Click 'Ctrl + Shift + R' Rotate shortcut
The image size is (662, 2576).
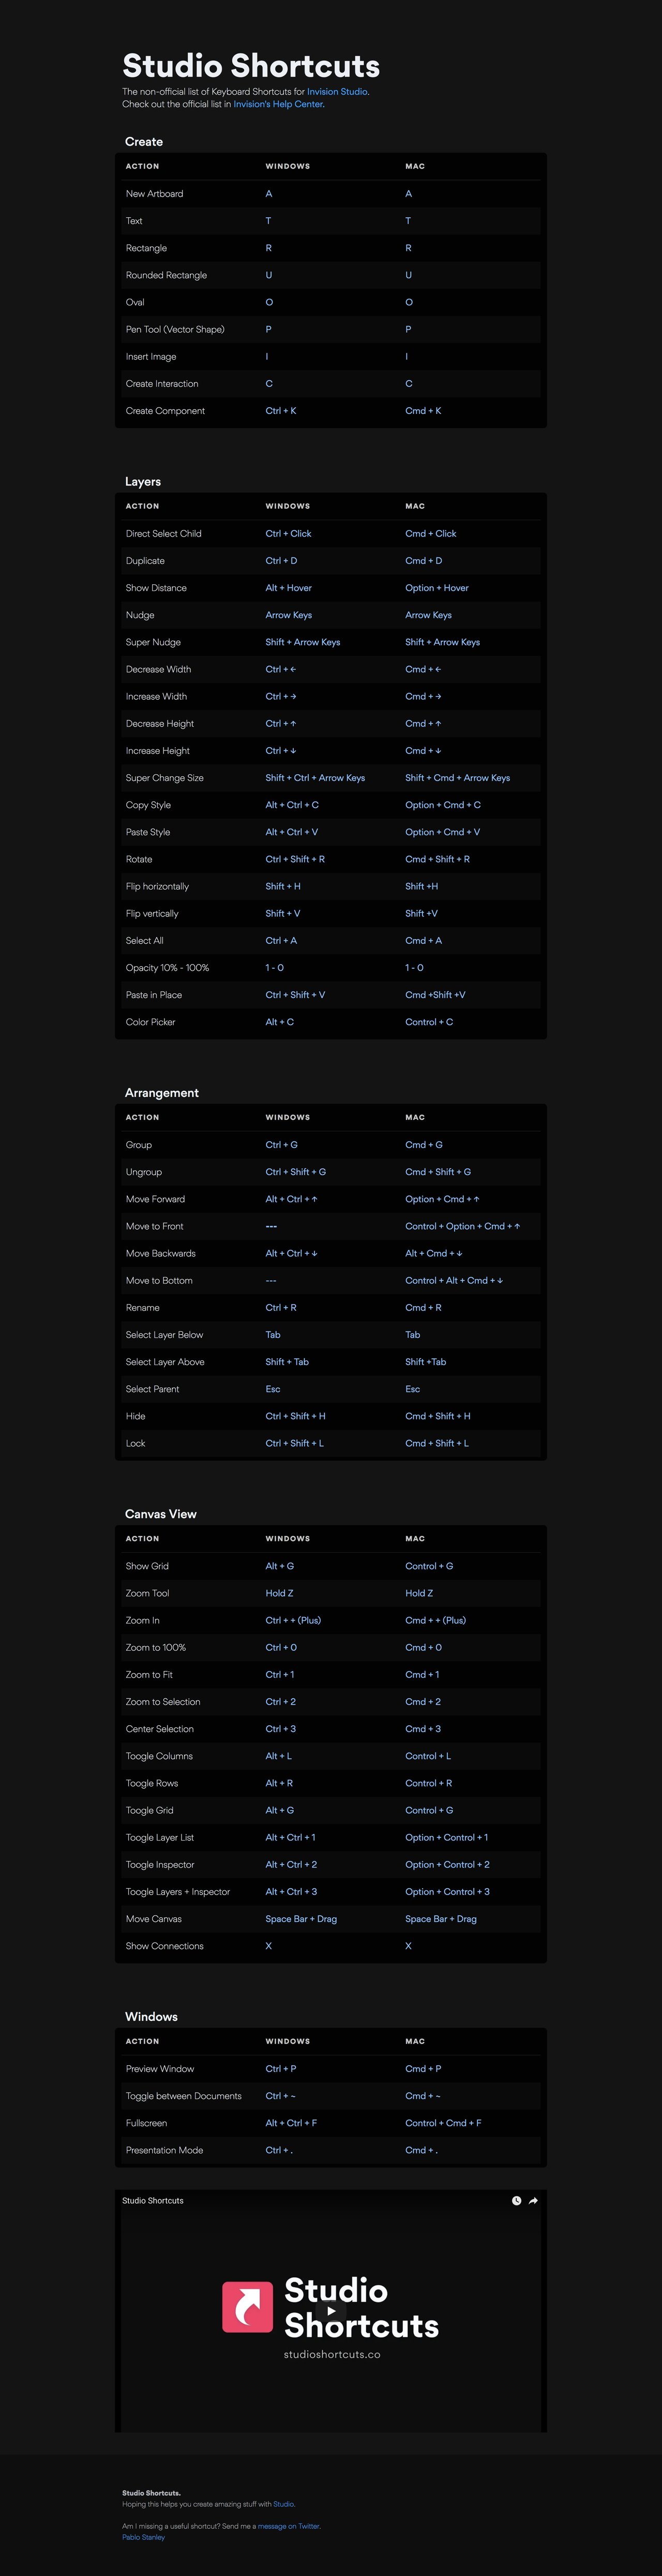coord(295,859)
